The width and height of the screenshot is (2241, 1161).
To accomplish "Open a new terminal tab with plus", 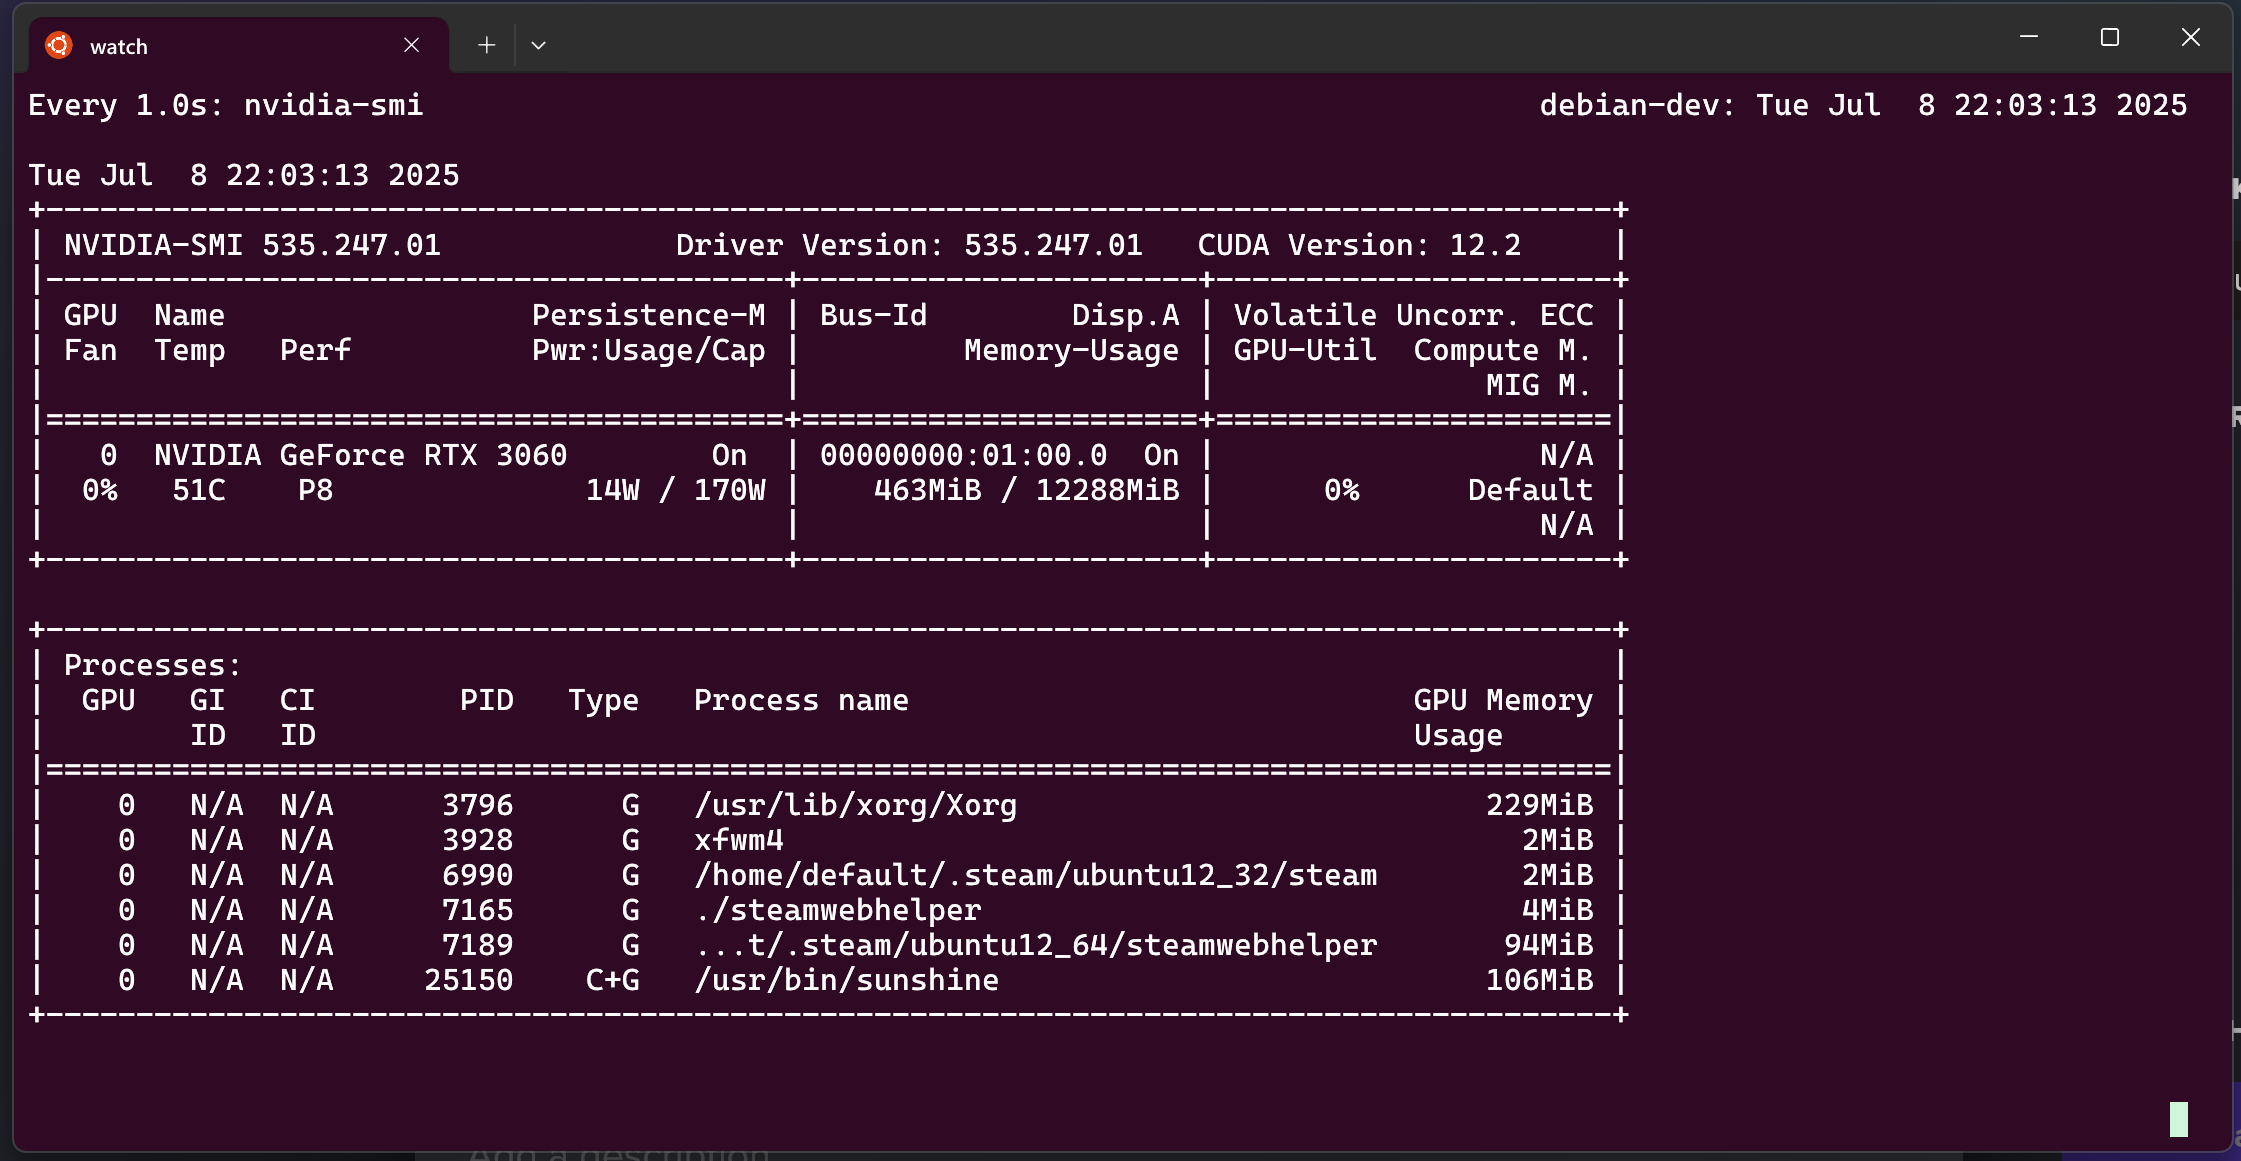I will click(486, 45).
